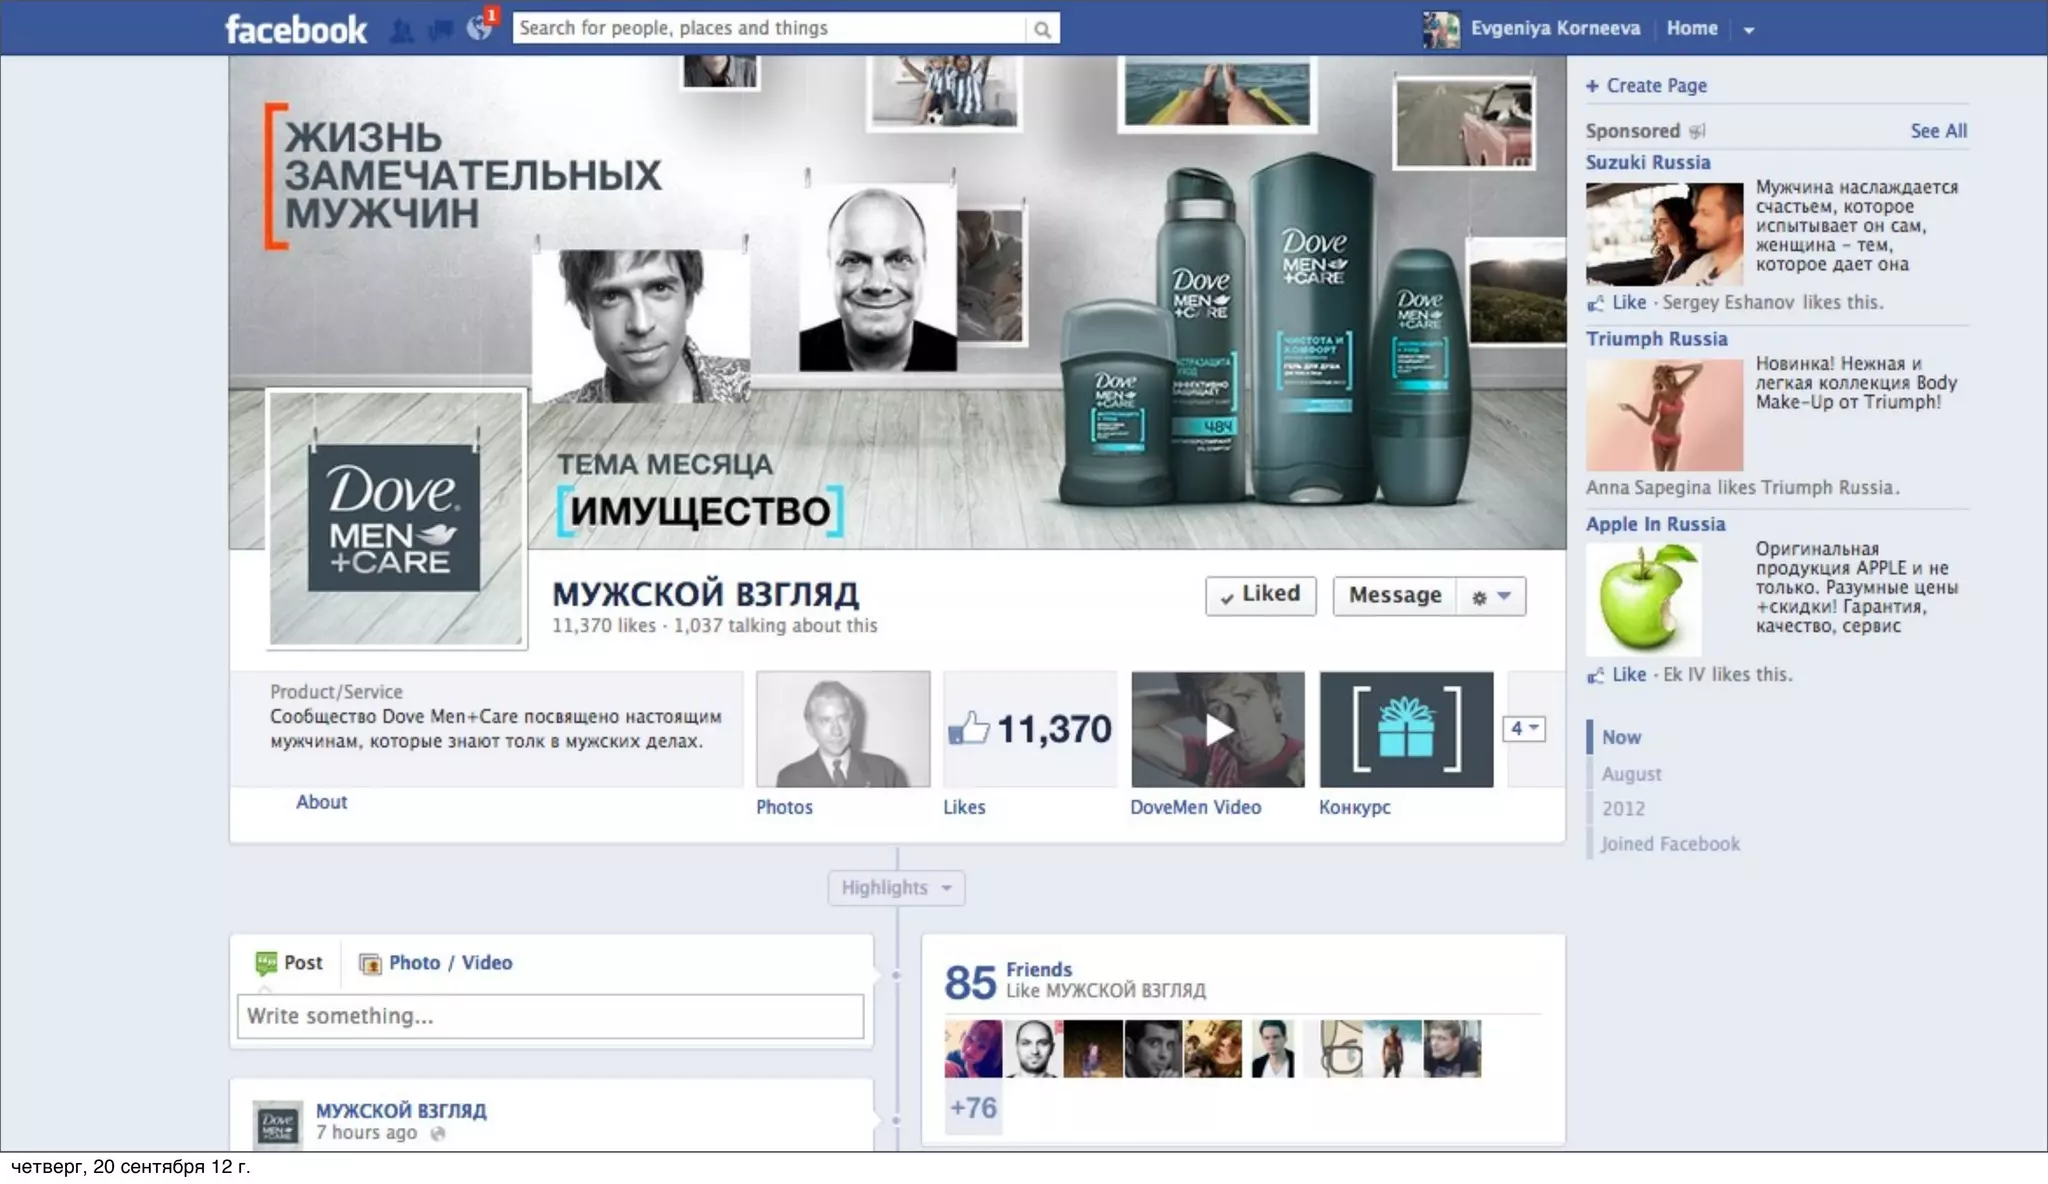Open the notifications globe icon

(479, 28)
